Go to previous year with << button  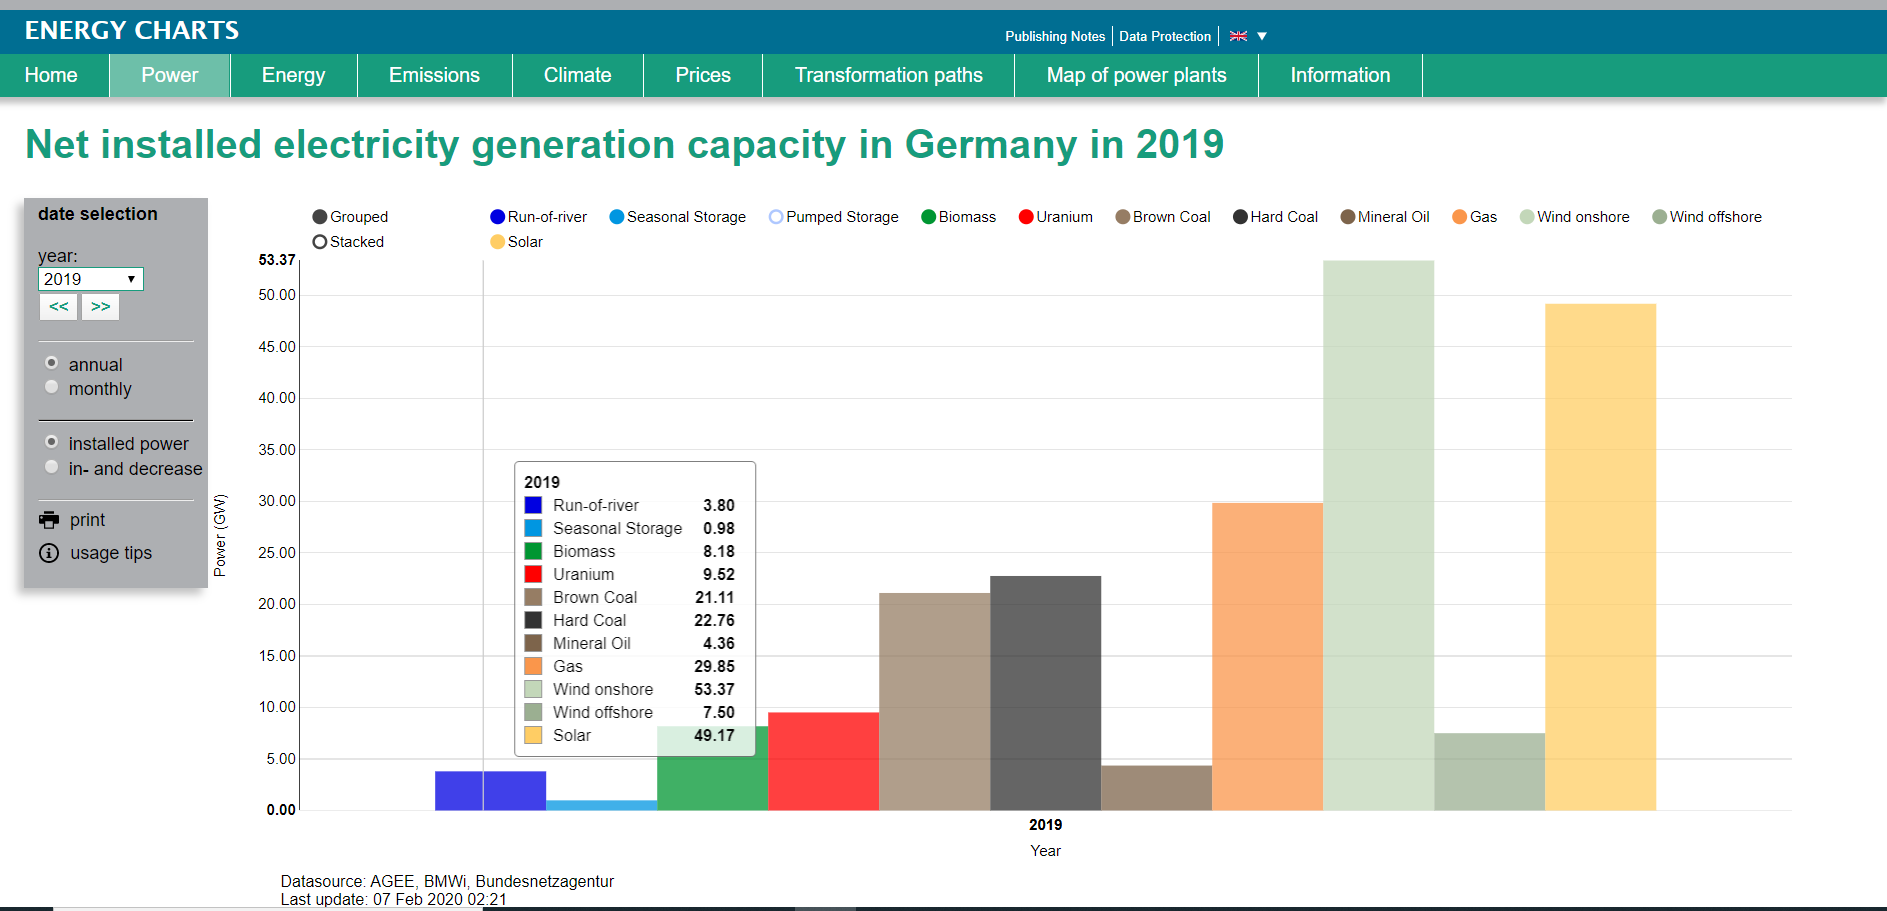coord(59,307)
